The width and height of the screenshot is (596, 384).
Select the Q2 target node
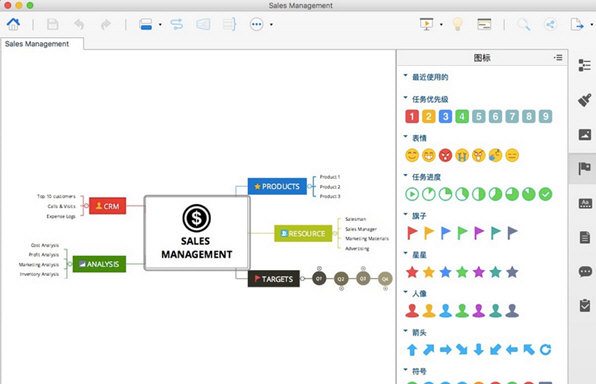pos(341,279)
